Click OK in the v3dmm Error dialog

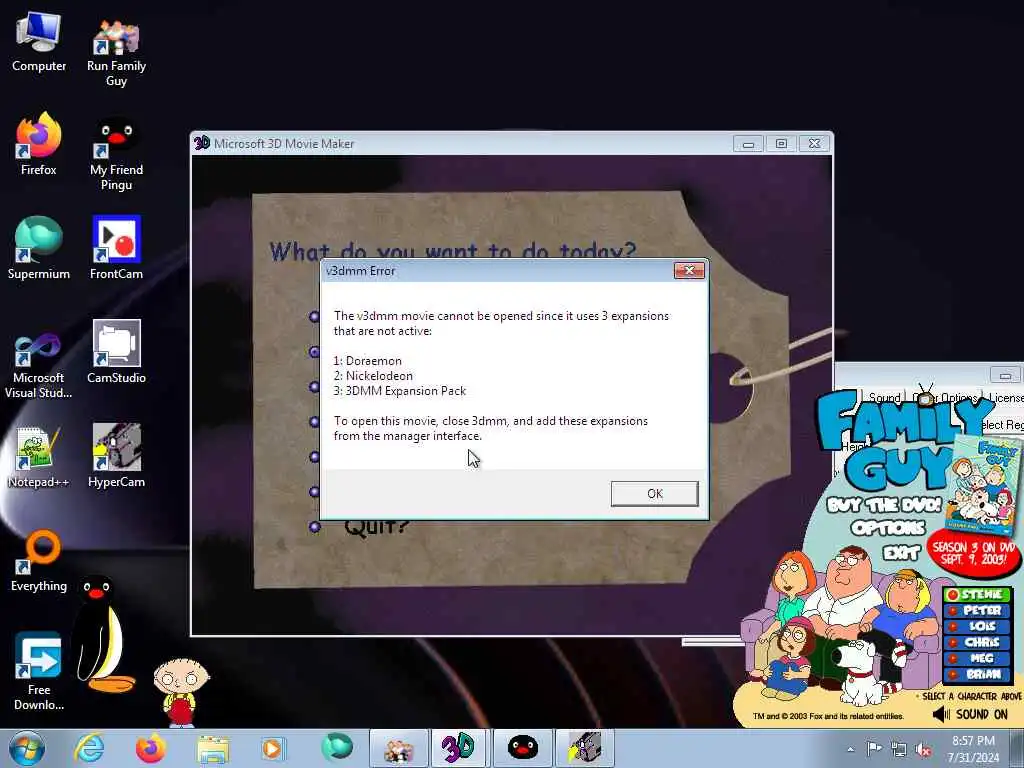point(654,494)
